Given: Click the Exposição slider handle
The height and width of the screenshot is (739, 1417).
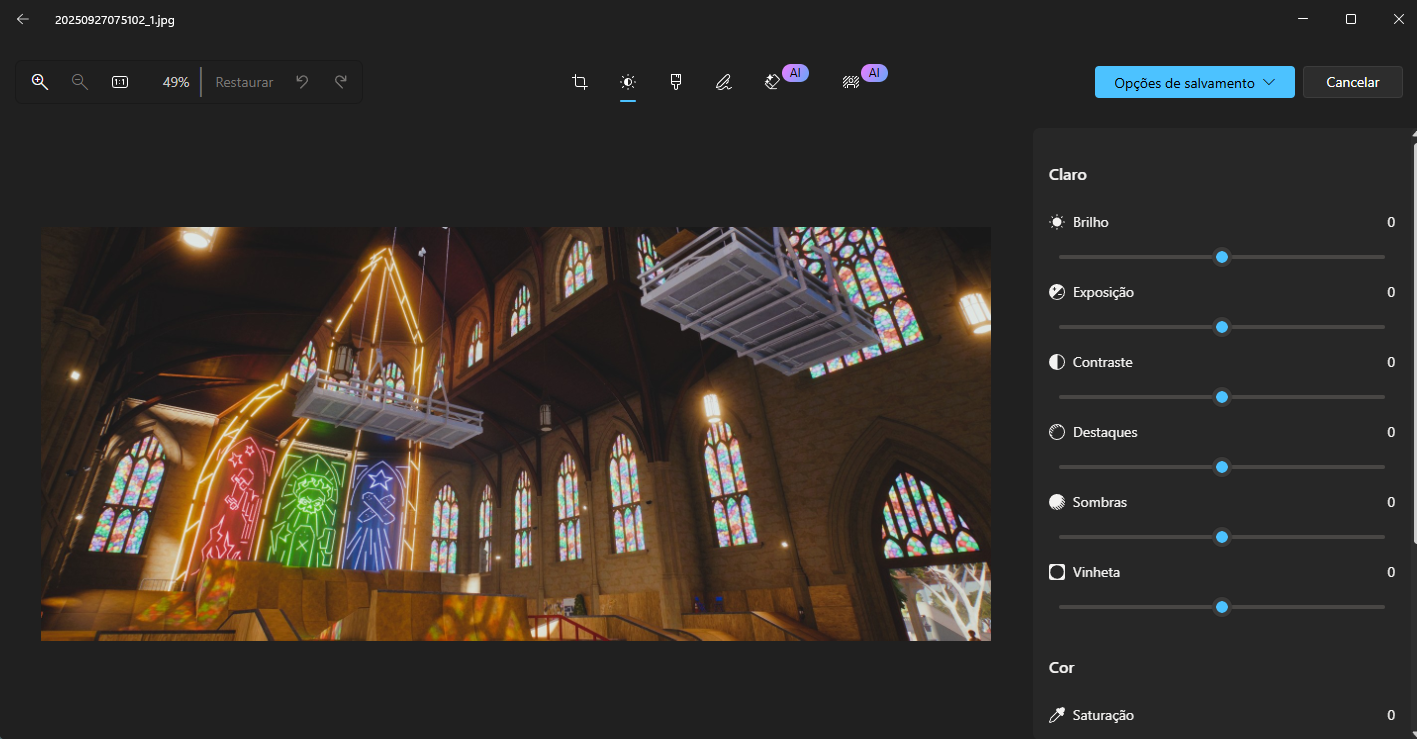Looking at the screenshot, I should (x=1222, y=327).
